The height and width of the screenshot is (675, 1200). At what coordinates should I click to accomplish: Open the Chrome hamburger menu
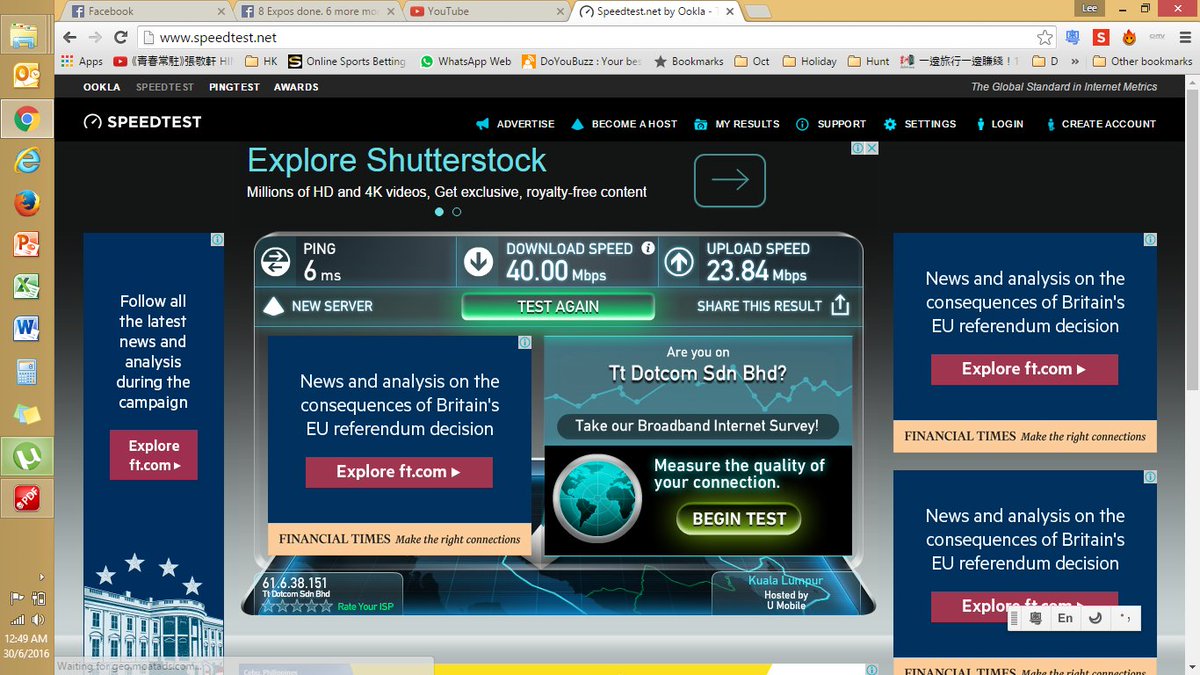click(1185, 37)
